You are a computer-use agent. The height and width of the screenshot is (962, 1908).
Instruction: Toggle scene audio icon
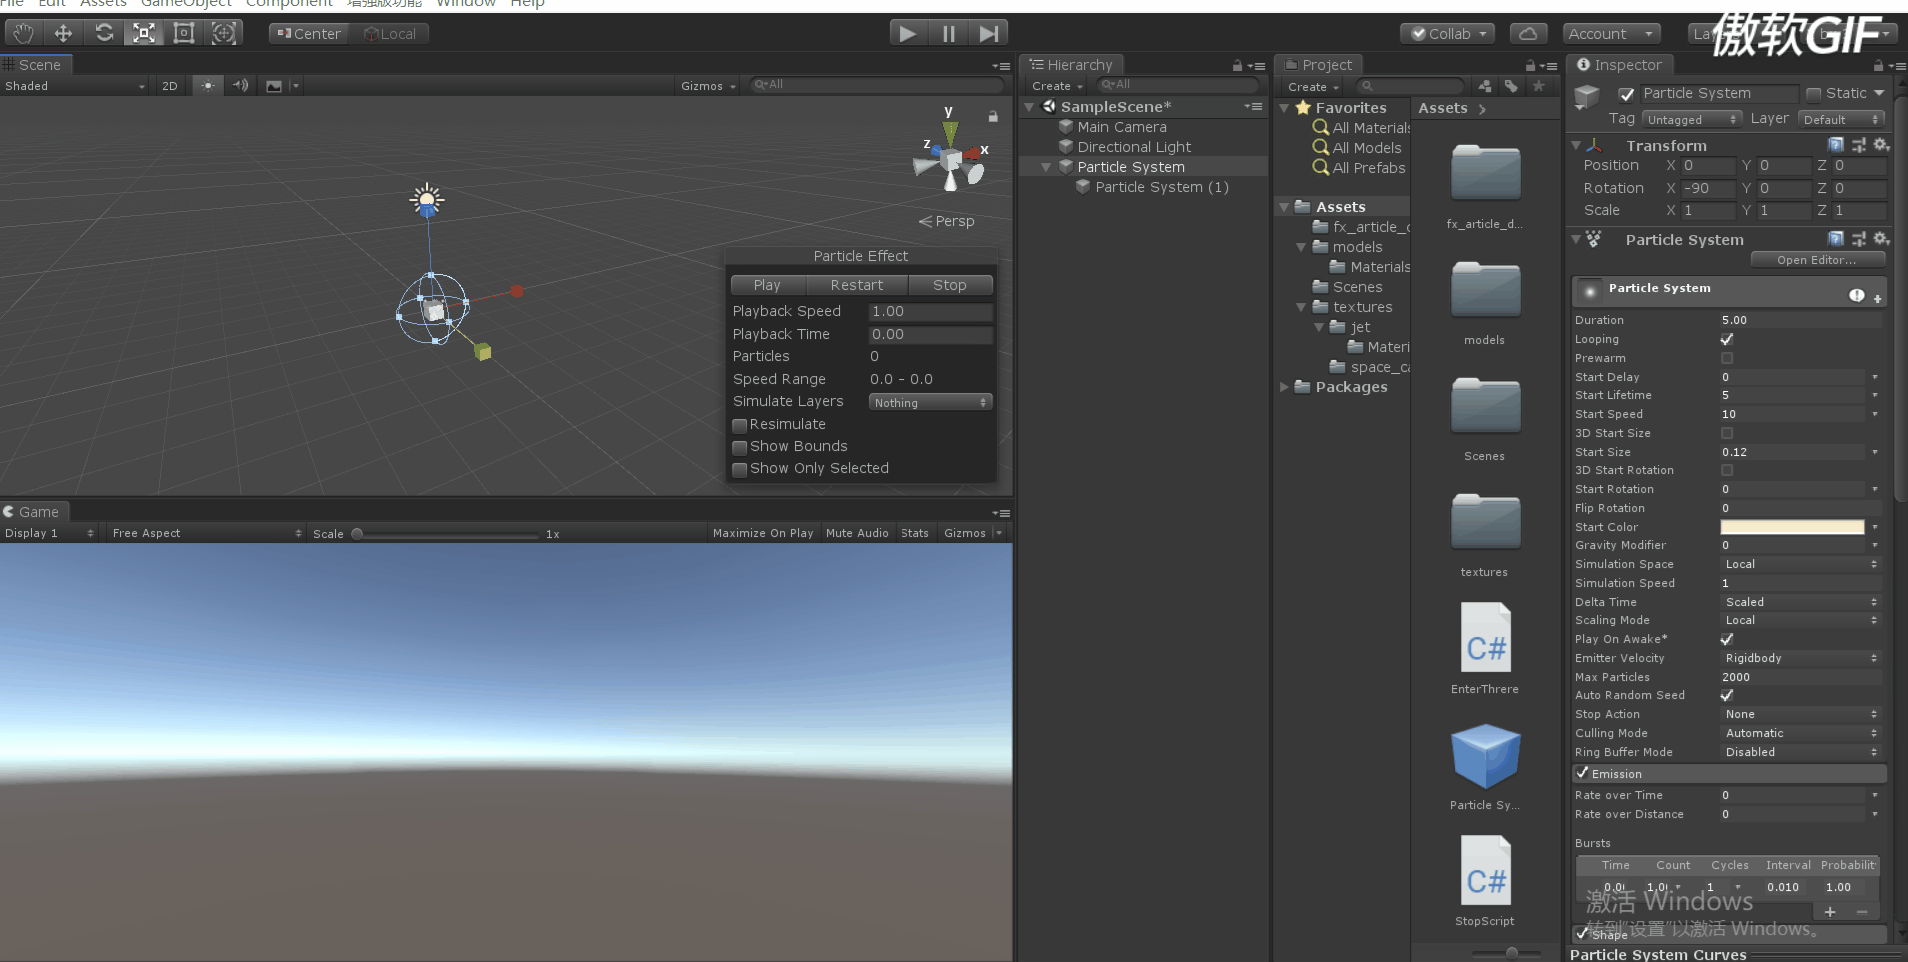coord(240,86)
